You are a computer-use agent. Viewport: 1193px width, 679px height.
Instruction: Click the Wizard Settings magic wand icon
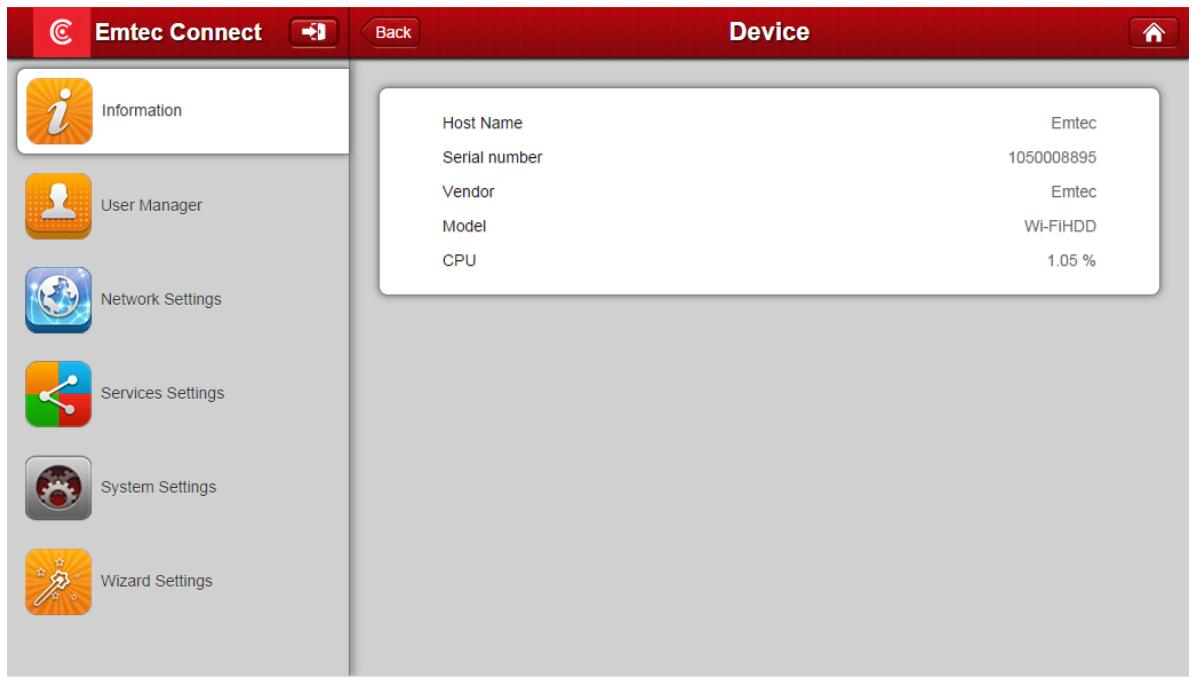tap(59, 581)
